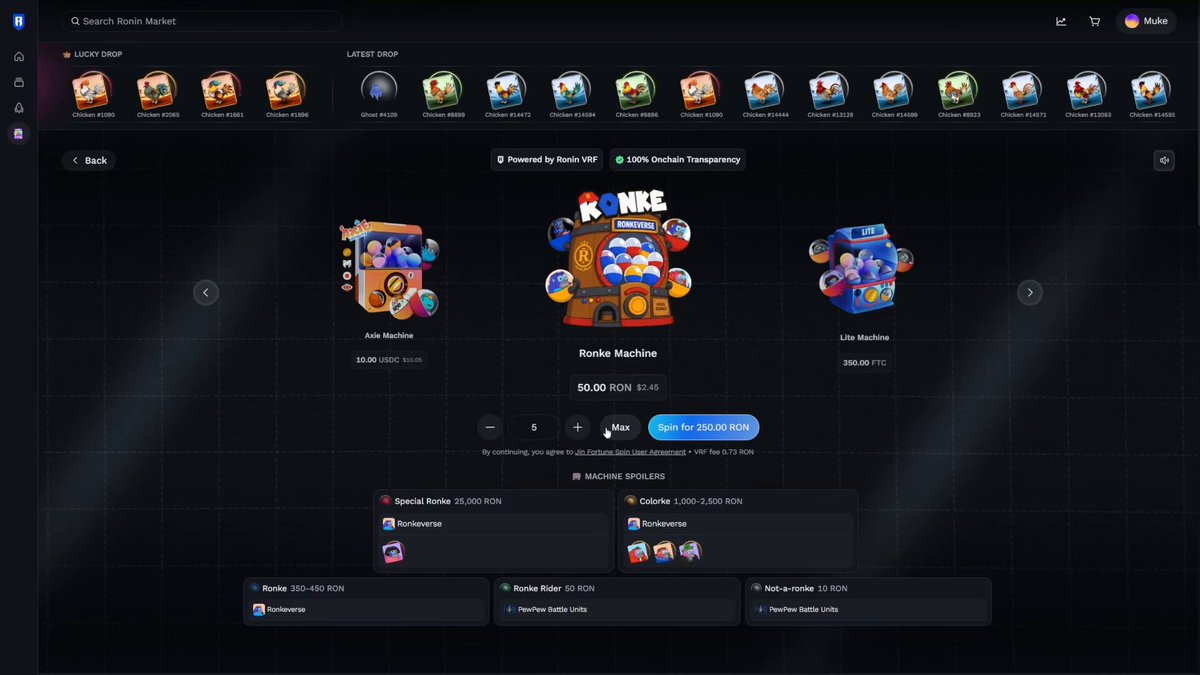Open the shopping cart
1200x675 pixels.
[x=1095, y=21]
